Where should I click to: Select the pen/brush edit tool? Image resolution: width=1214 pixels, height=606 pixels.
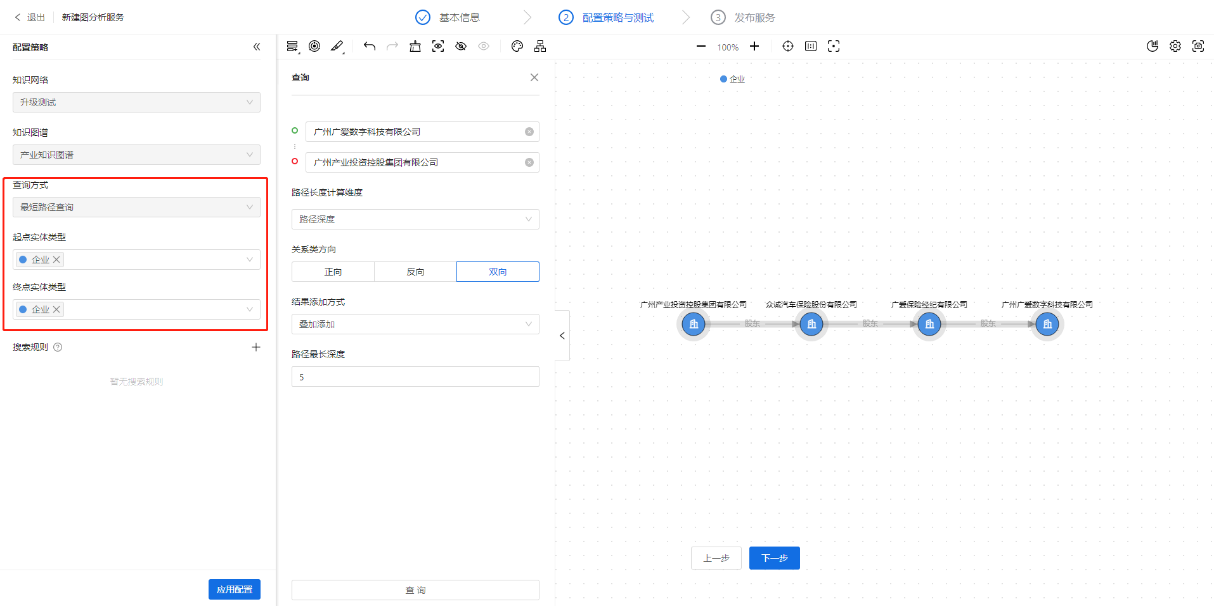point(337,46)
